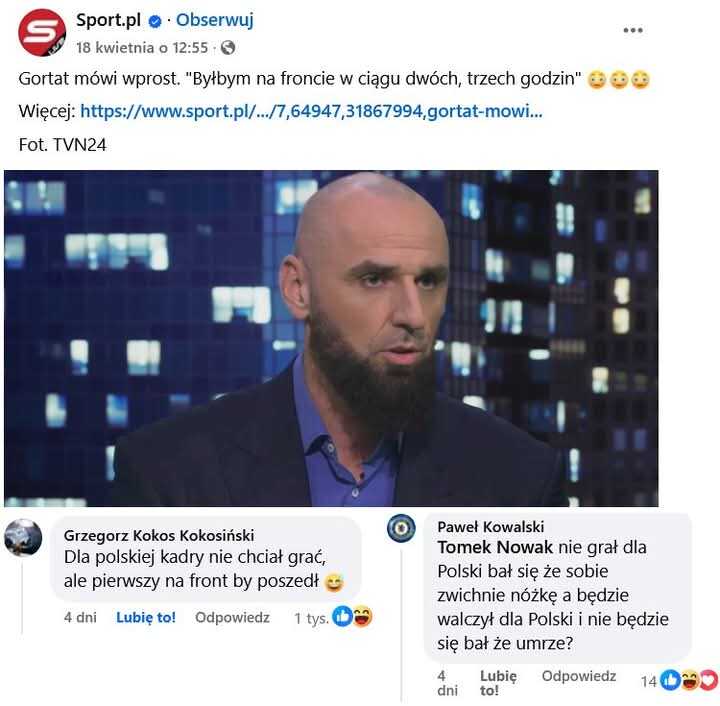The width and height of the screenshot is (720, 706).
Task: Open the post timestamp 18 kwietnia
Action: (142, 47)
